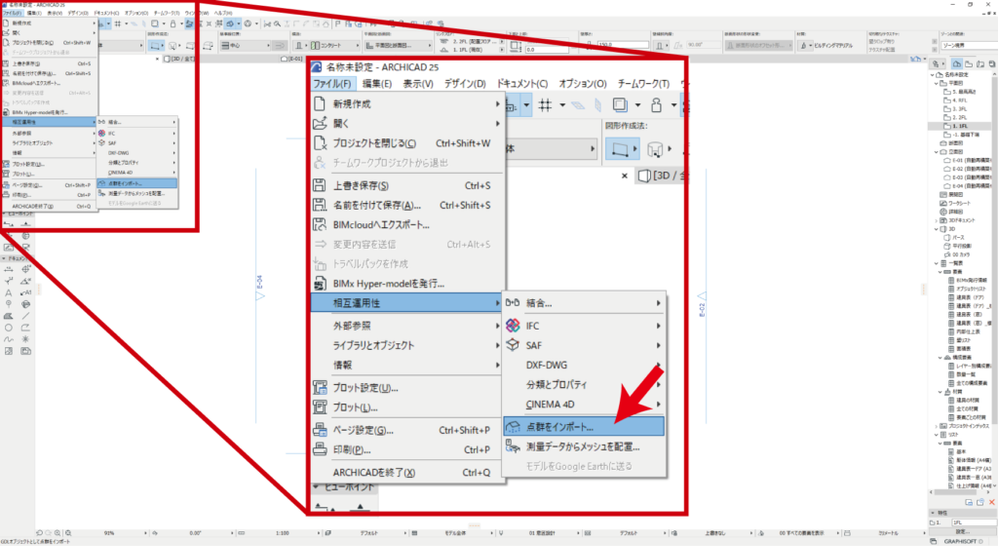Switch to the [E-01] tab in main window
Image resolution: width=998 pixels, height=546 pixels.
point(292,59)
